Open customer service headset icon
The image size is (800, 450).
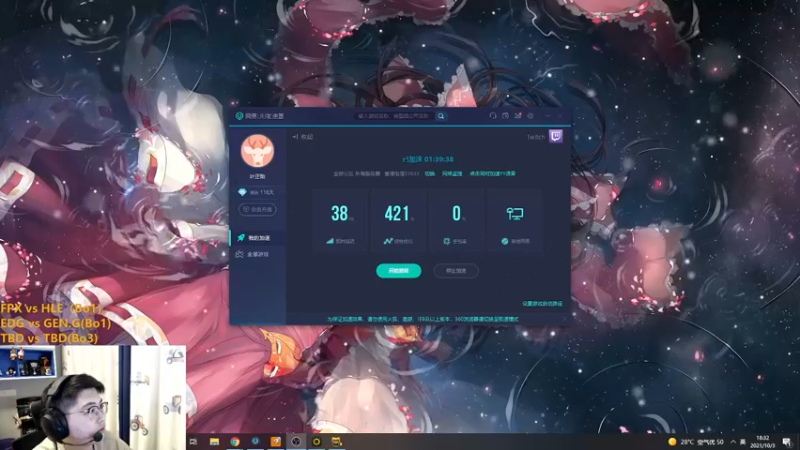tap(493, 116)
